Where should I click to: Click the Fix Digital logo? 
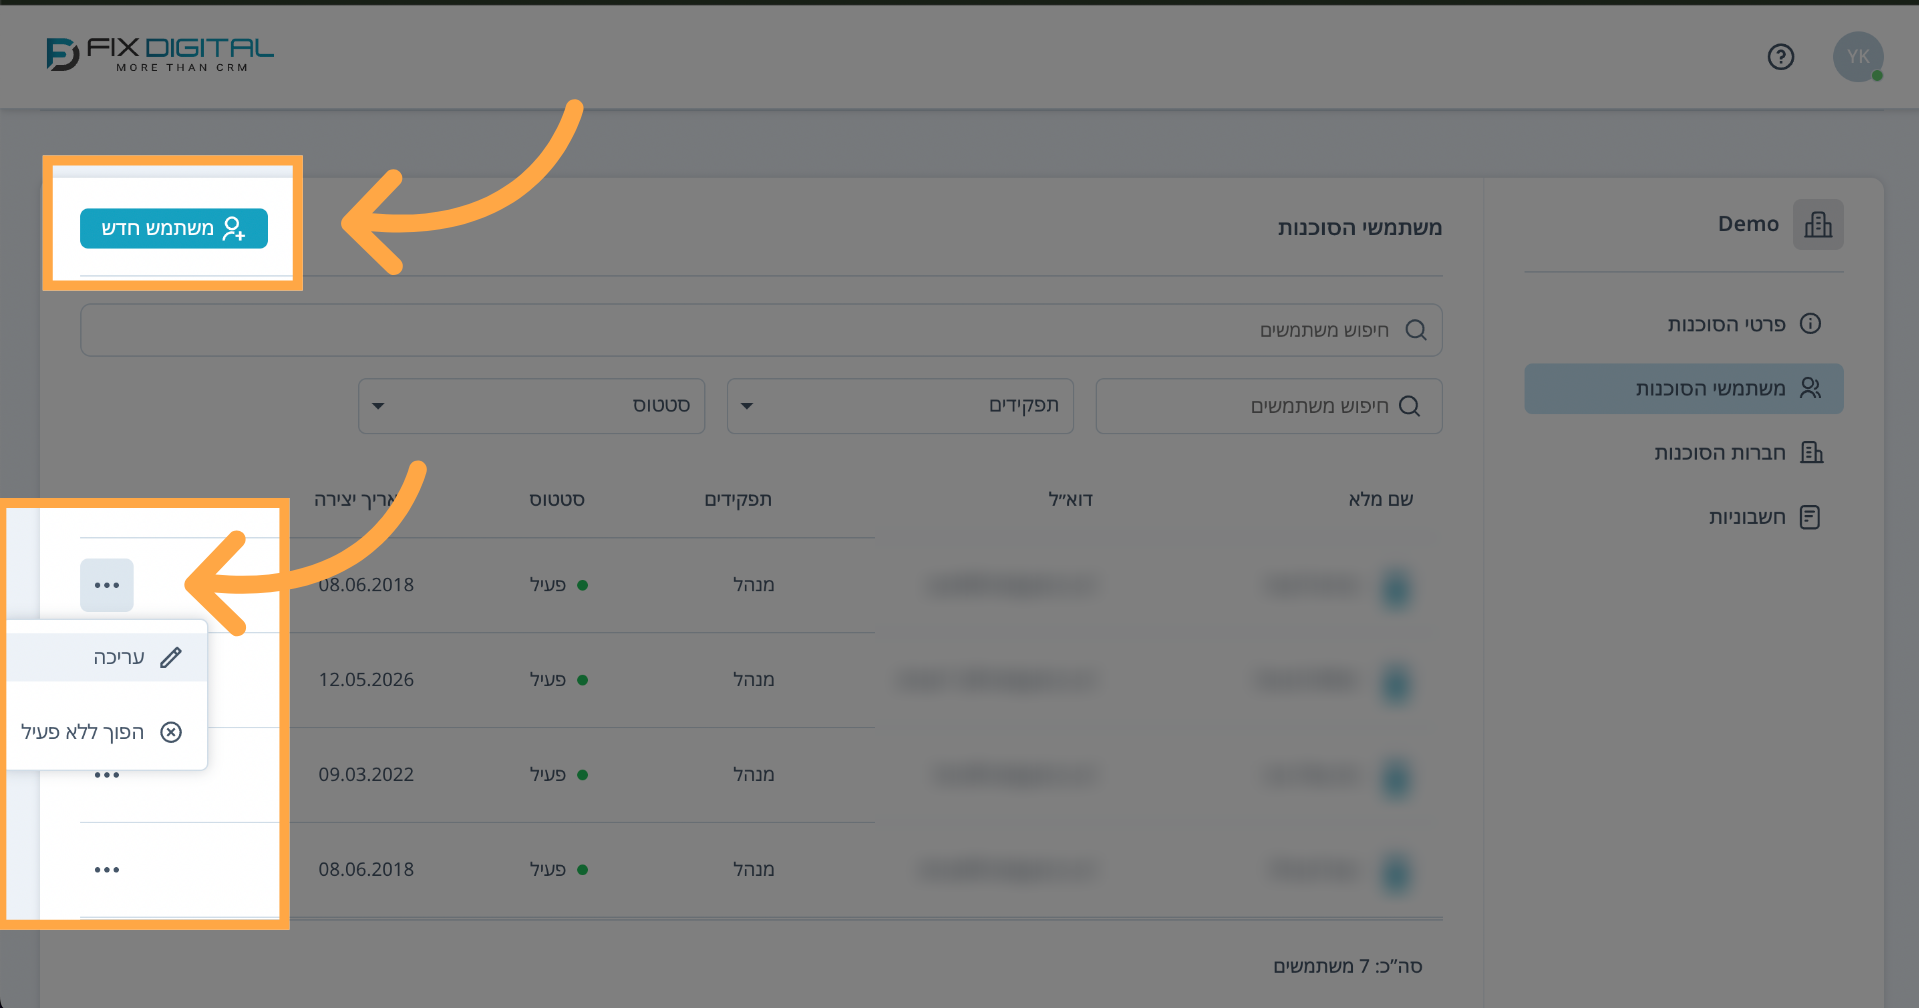pos(160,54)
